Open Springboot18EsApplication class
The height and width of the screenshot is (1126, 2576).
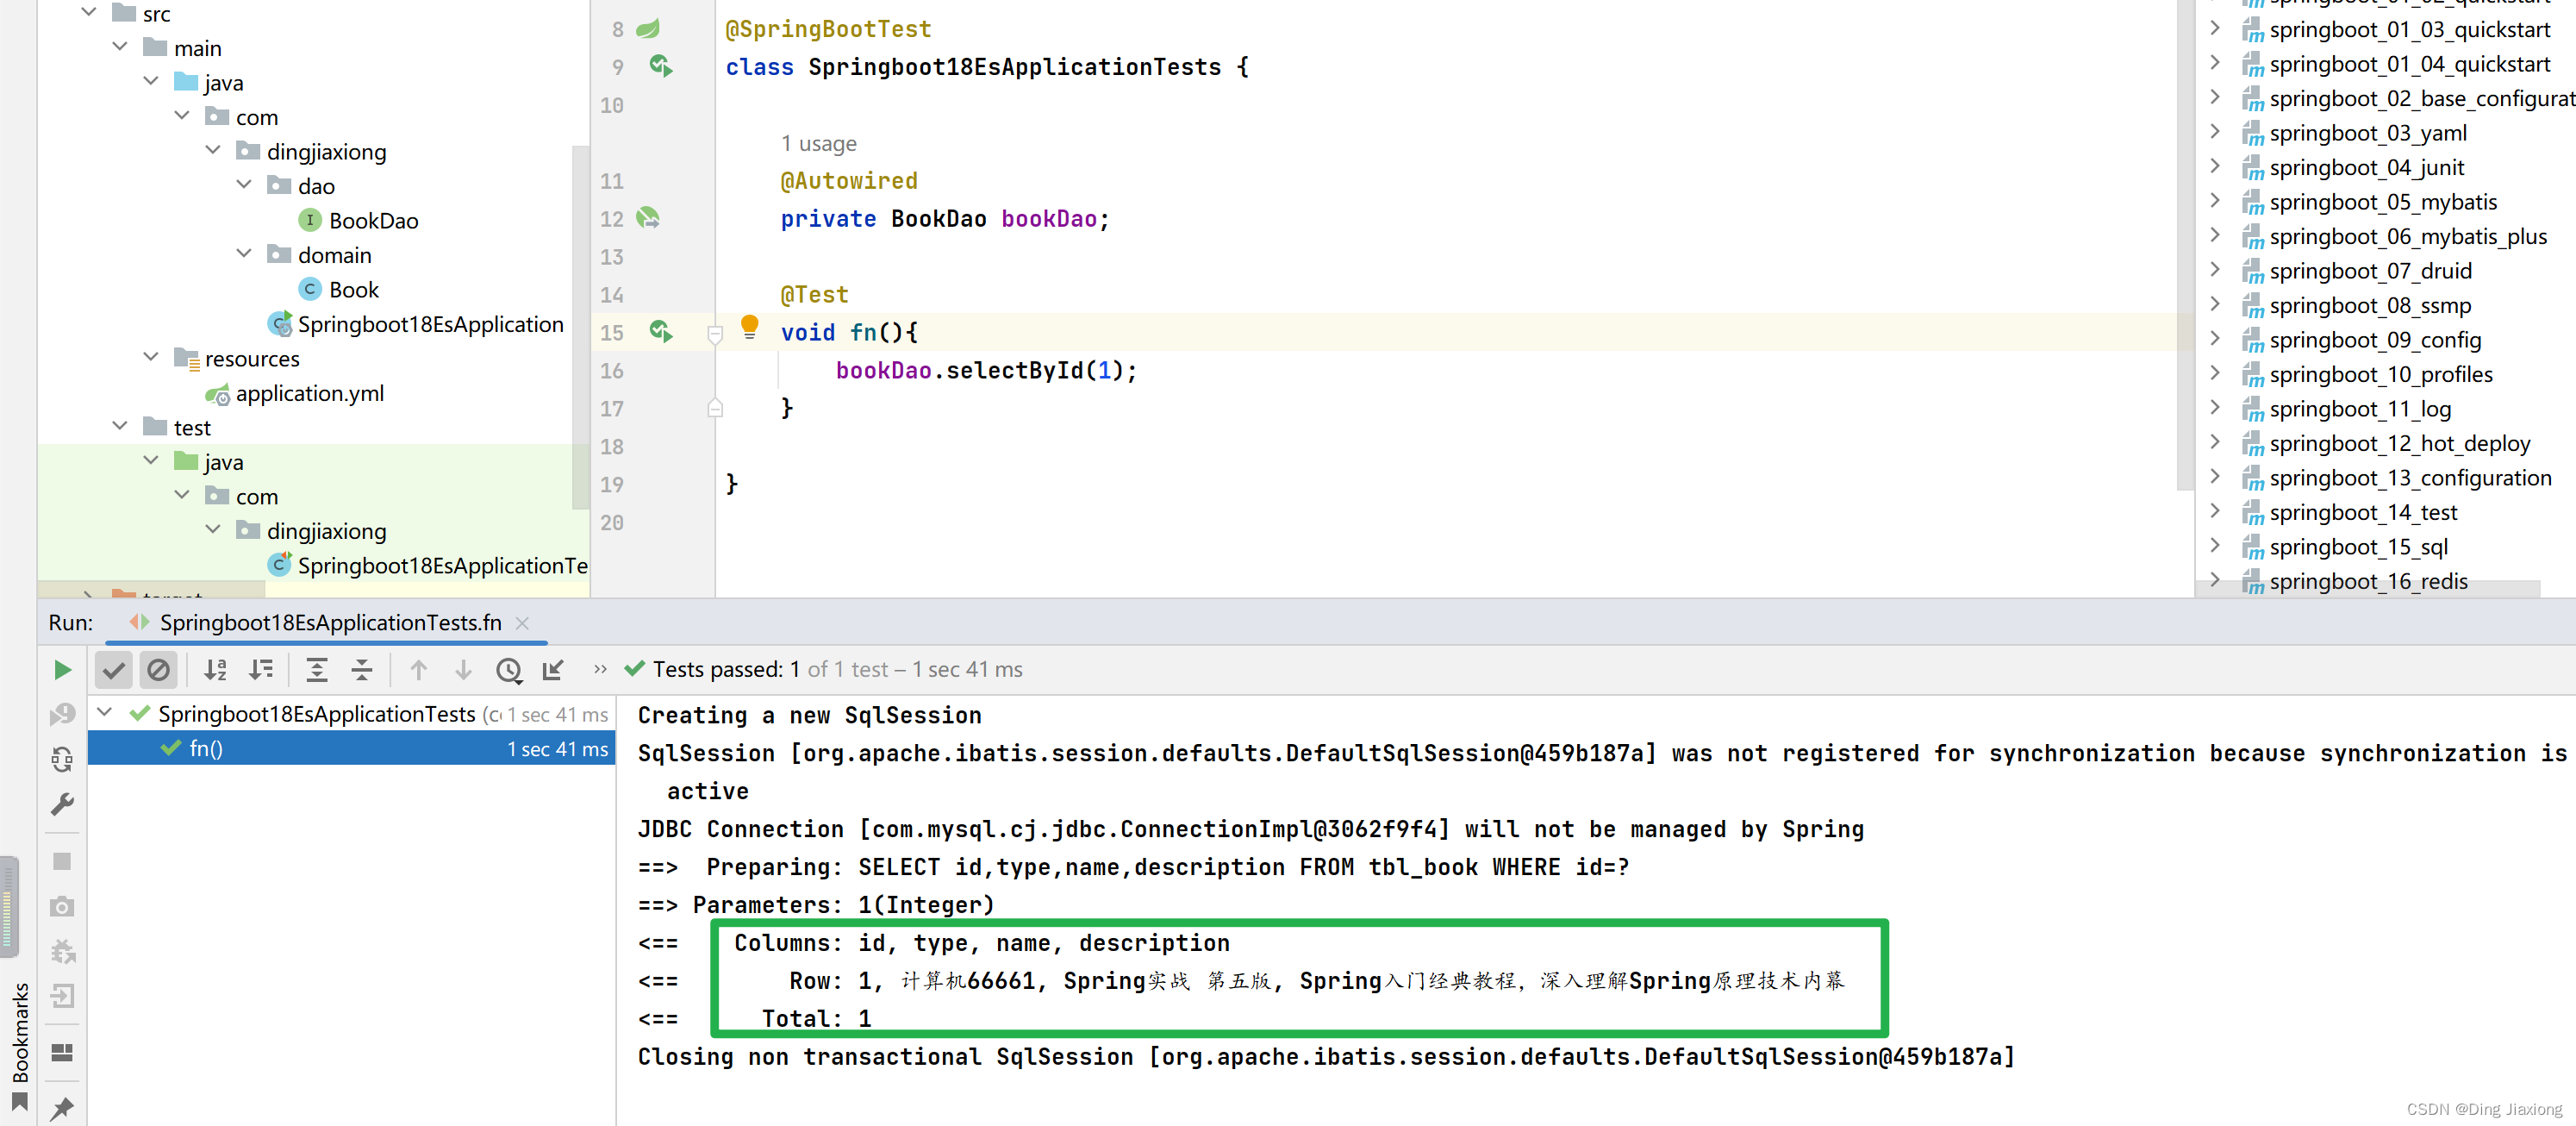click(416, 325)
